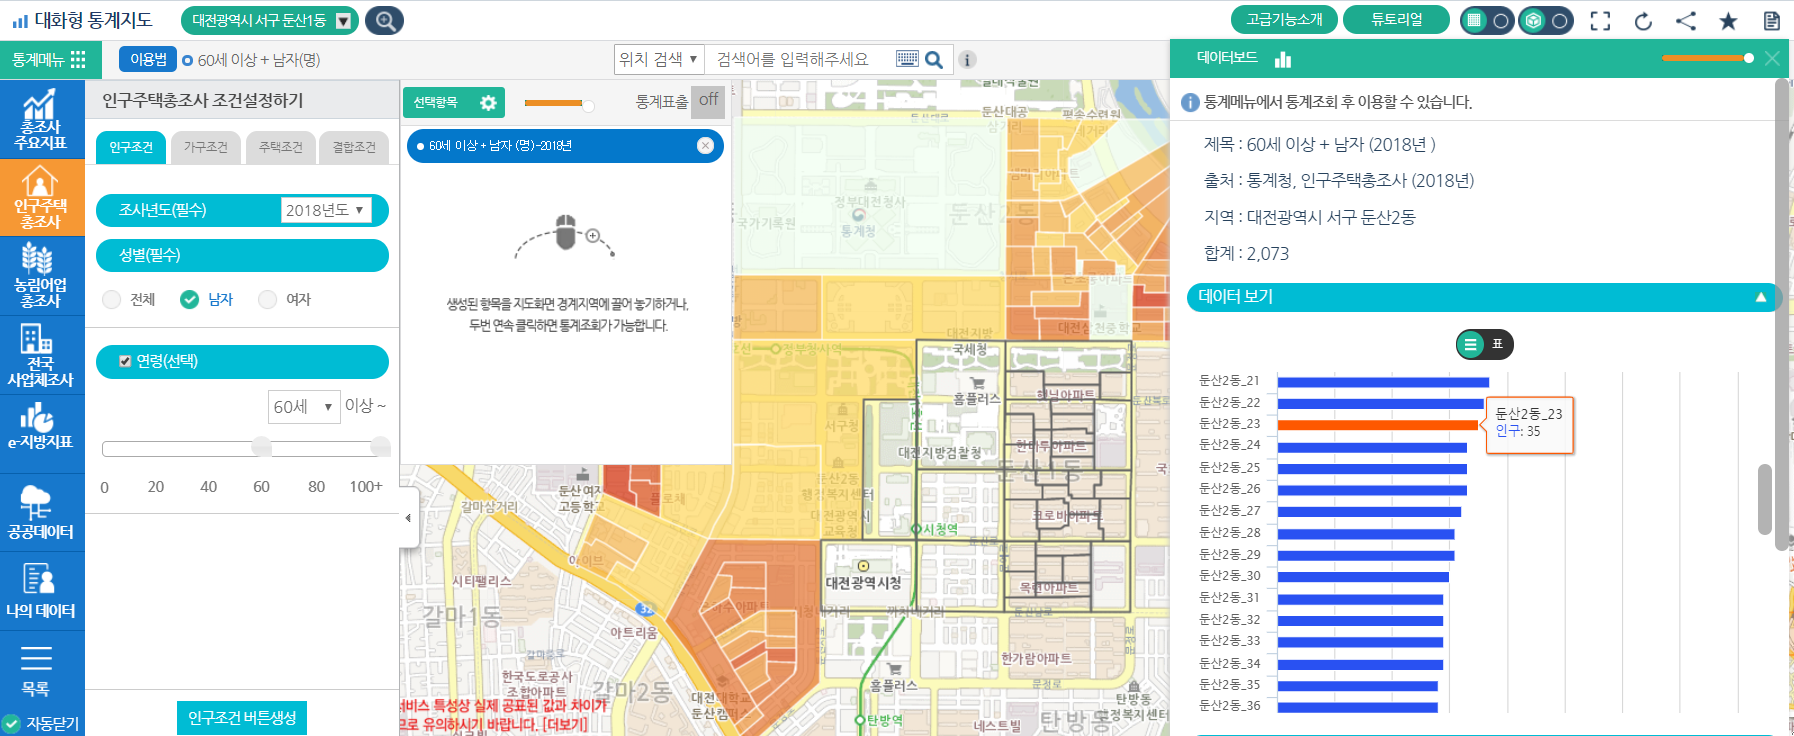The image size is (1794, 736).
Task: Click the share icon in top toolbar
Action: tap(1686, 21)
